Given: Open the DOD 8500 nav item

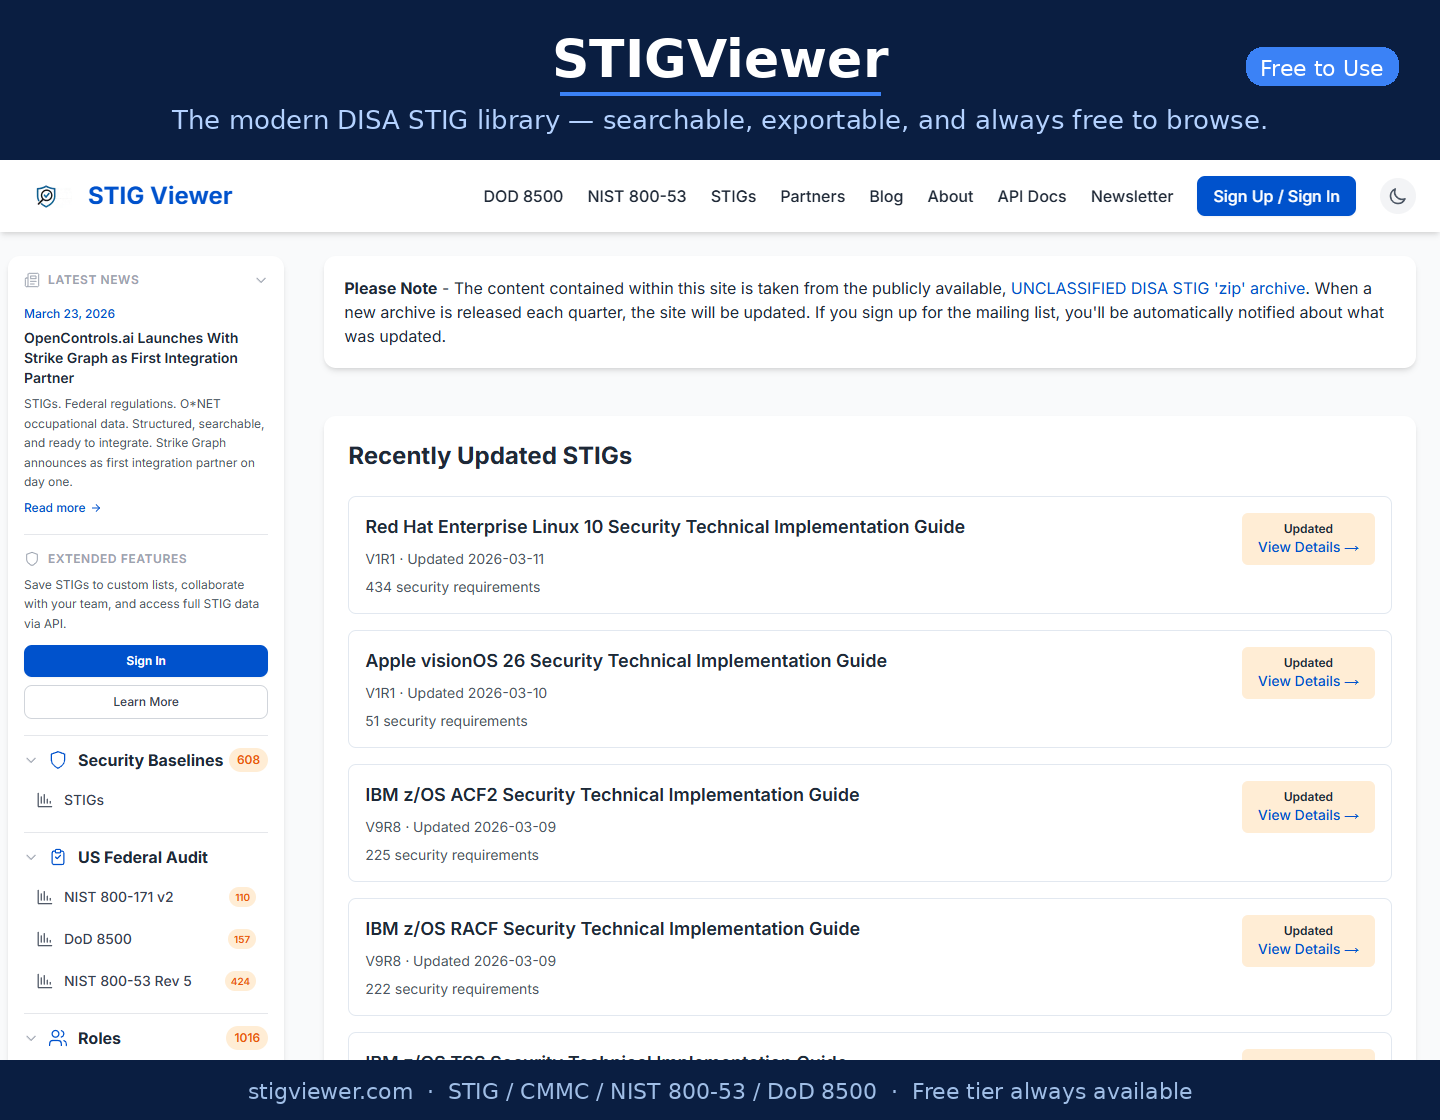Looking at the screenshot, I should [523, 196].
